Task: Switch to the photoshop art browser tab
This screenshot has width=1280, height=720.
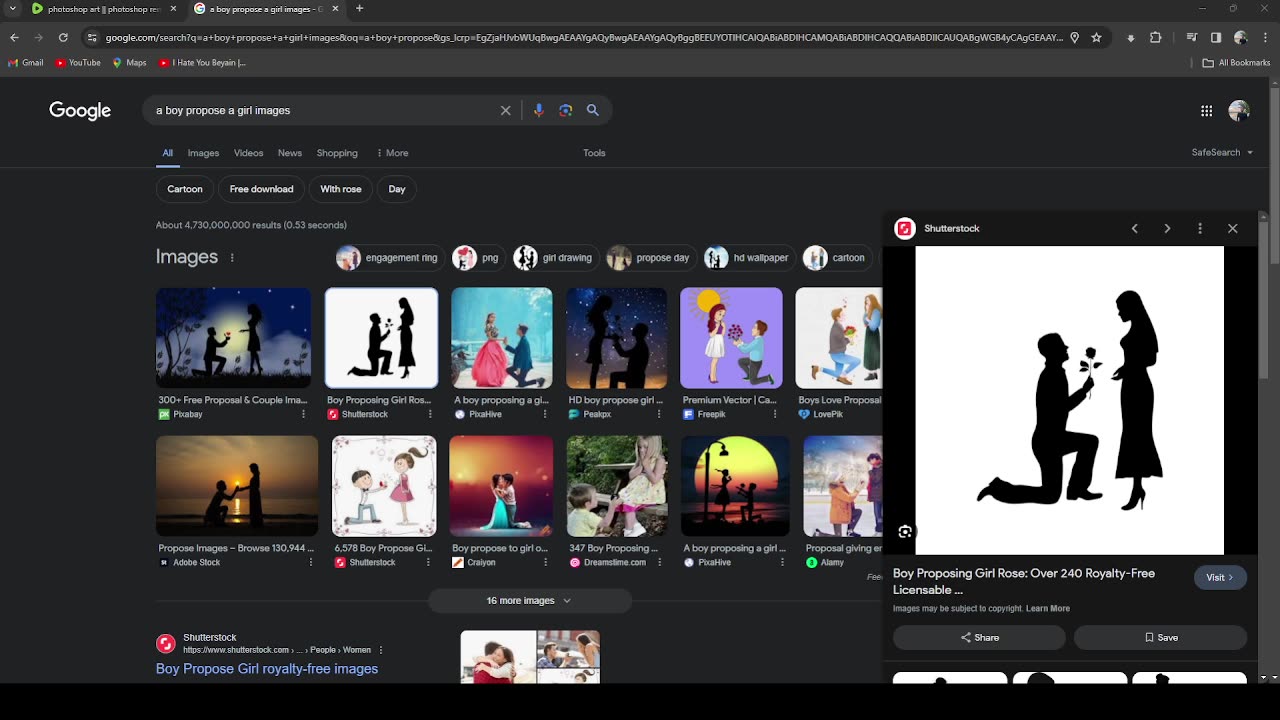Action: pos(104,9)
